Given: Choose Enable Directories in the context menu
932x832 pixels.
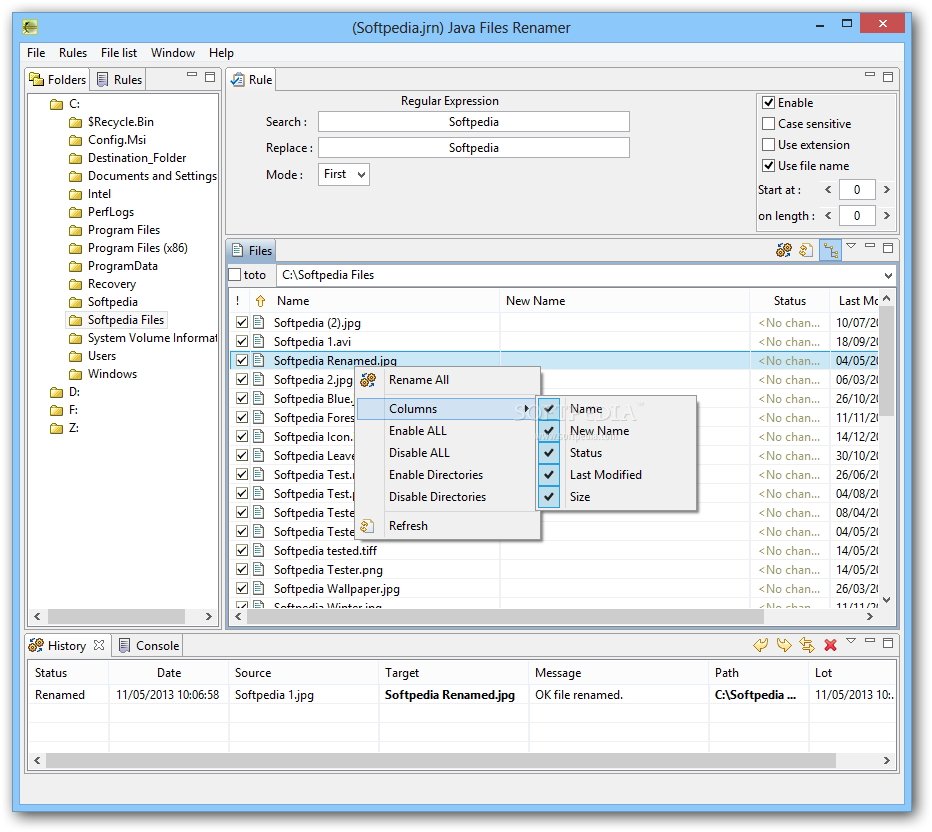Looking at the screenshot, I should click(450, 475).
